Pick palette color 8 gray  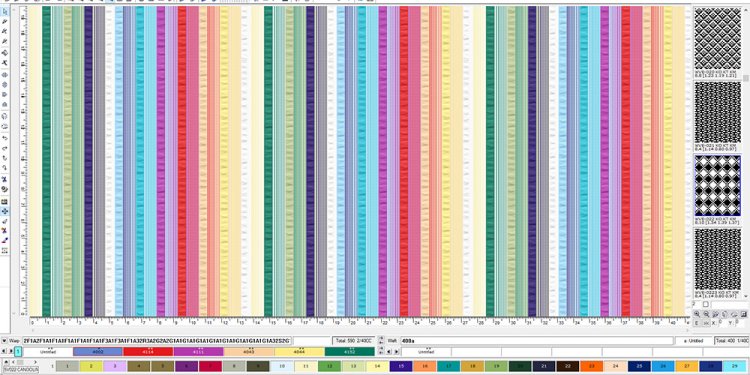coord(234,366)
